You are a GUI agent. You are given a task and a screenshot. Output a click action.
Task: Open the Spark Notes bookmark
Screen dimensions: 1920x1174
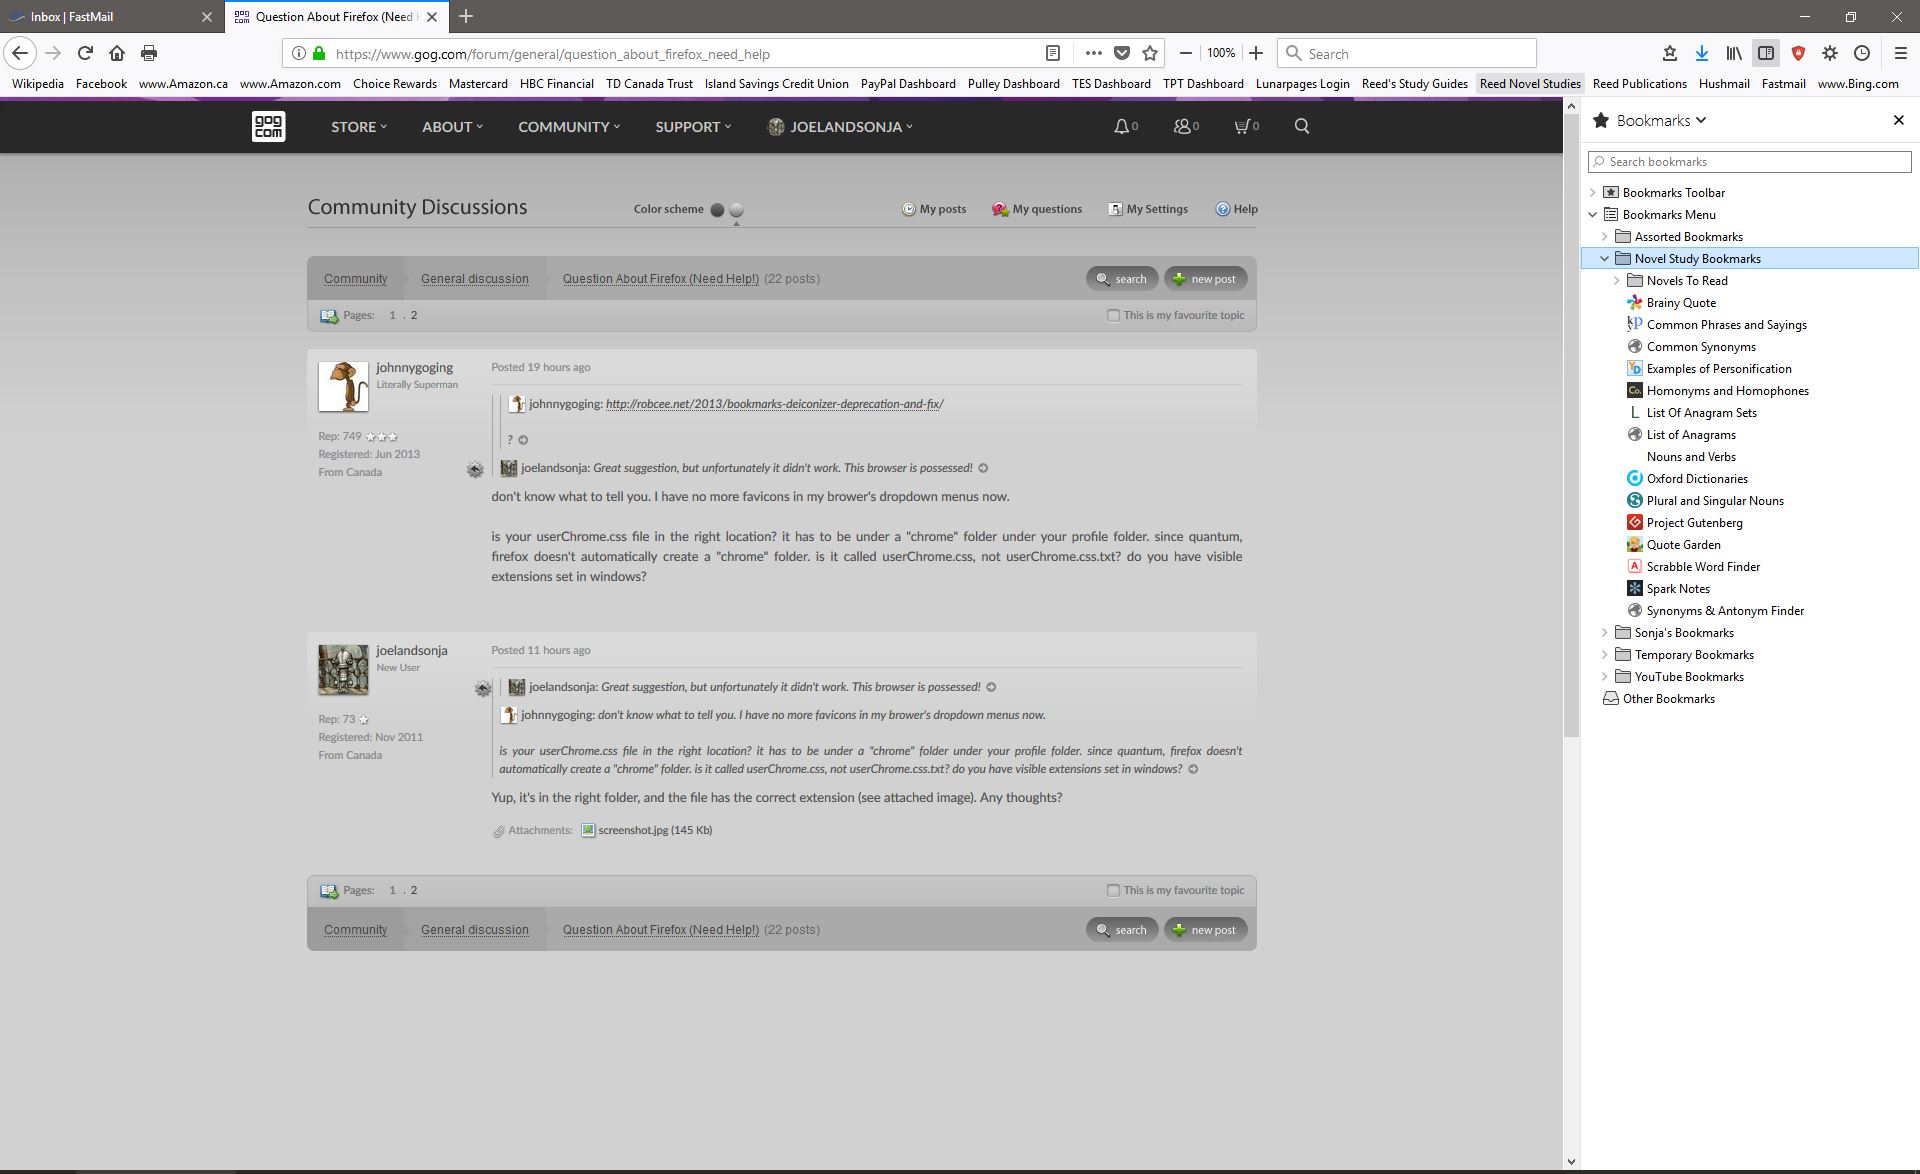[x=1678, y=588]
